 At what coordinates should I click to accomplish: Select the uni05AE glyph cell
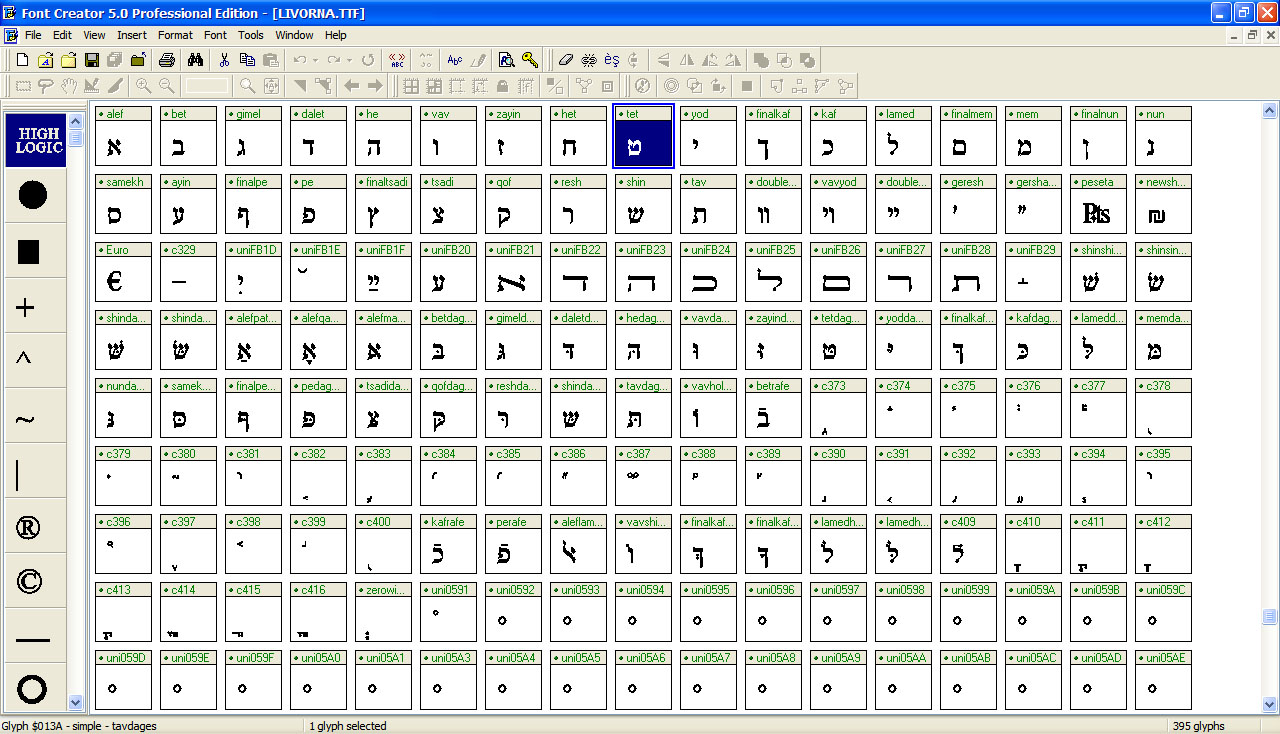pos(1164,680)
